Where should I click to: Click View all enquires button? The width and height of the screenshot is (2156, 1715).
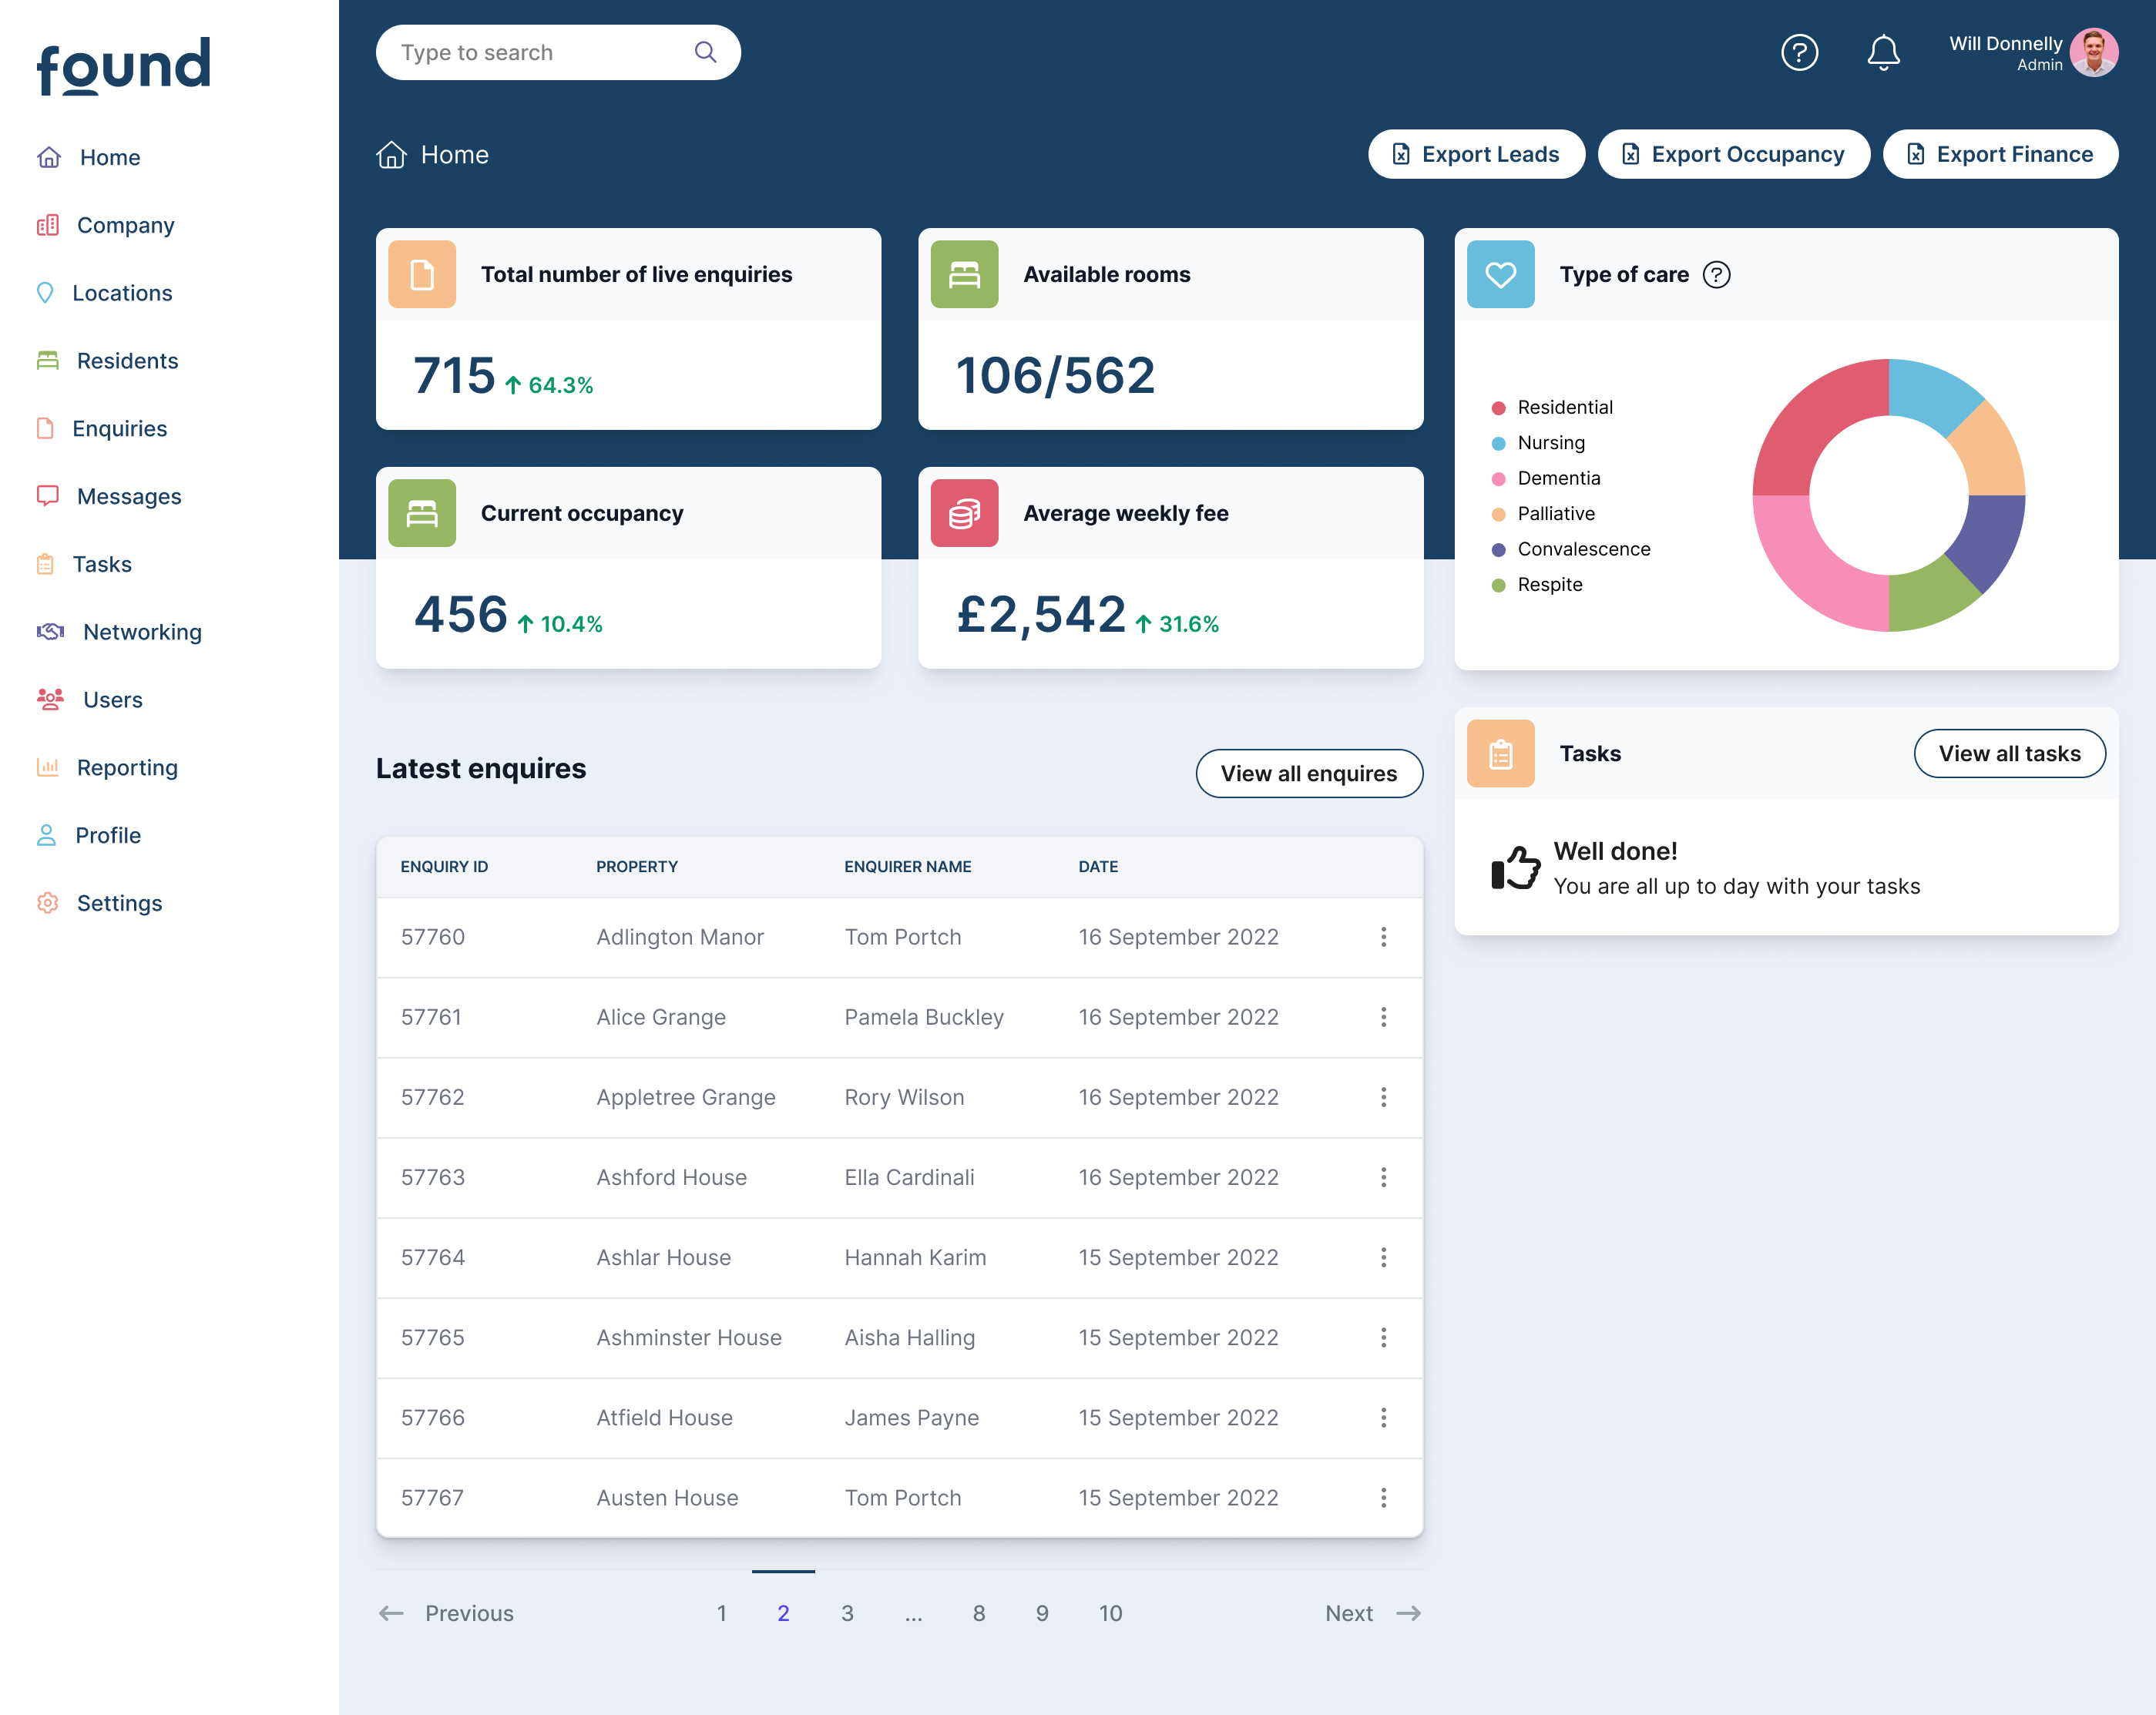point(1309,773)
